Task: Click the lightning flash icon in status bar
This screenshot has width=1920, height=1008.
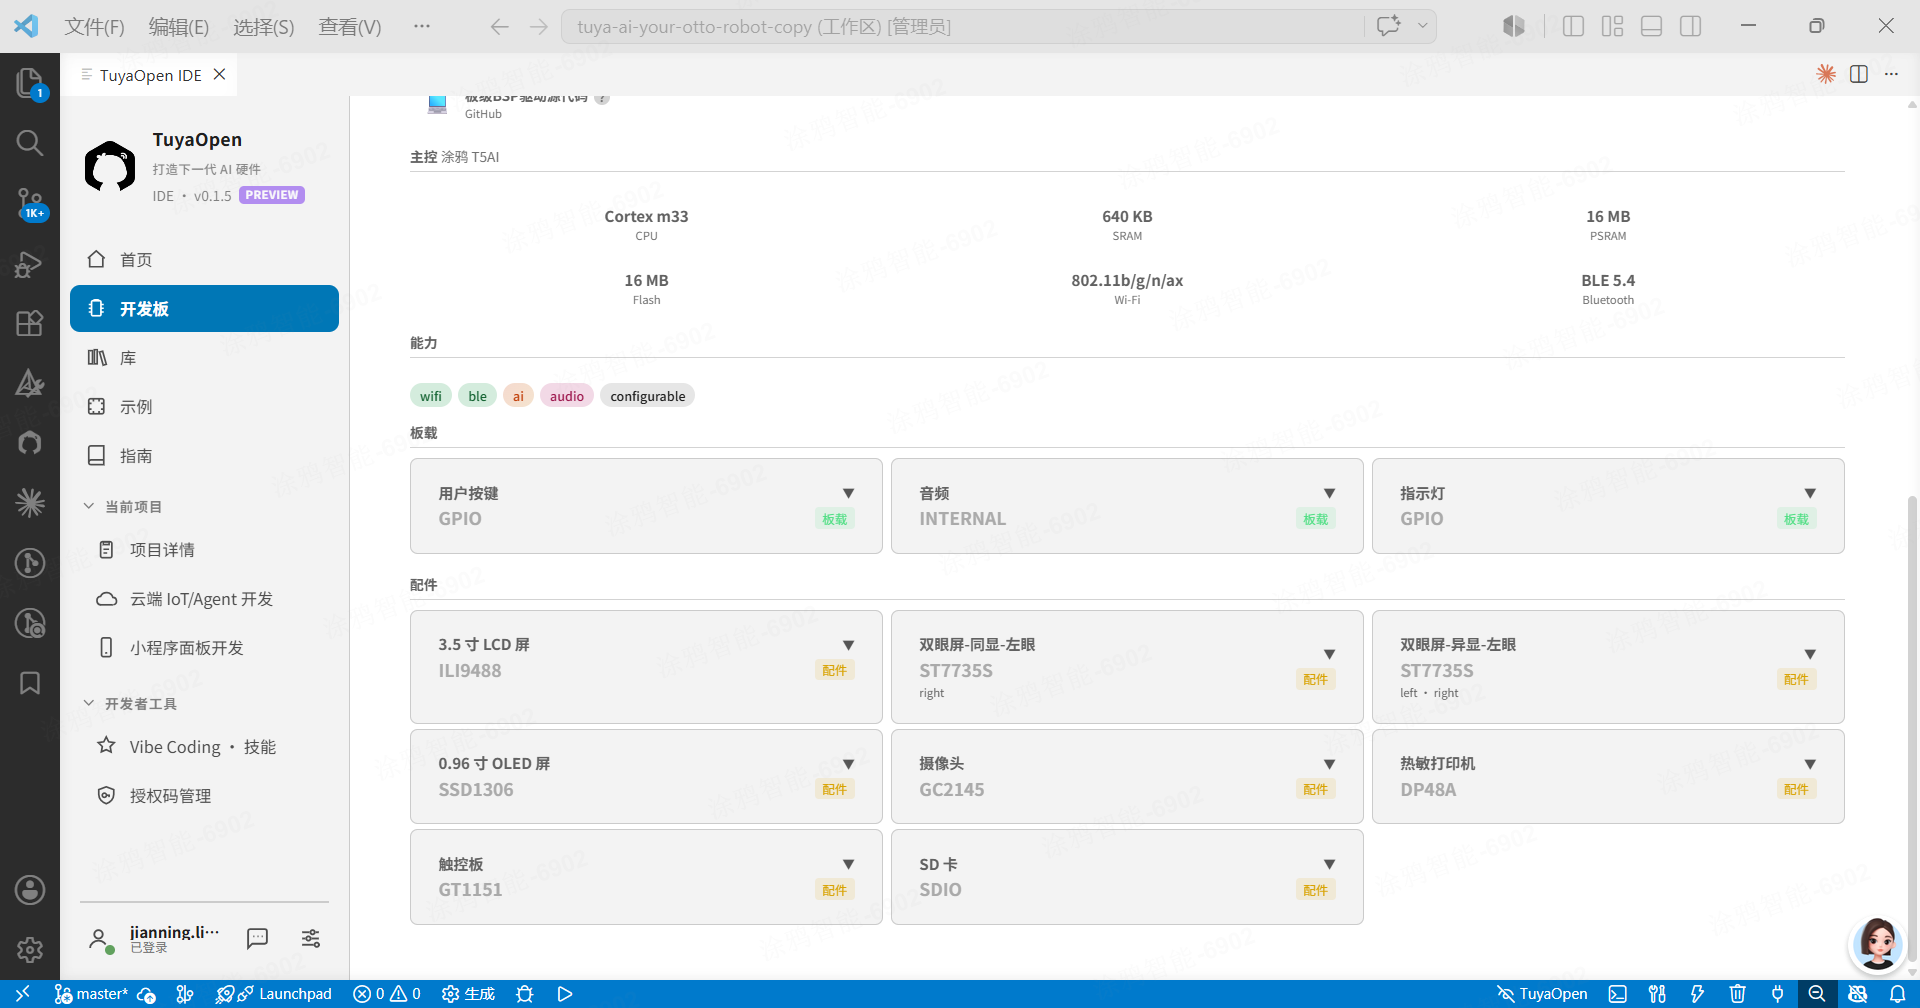Action: (x=1698, y=994)
